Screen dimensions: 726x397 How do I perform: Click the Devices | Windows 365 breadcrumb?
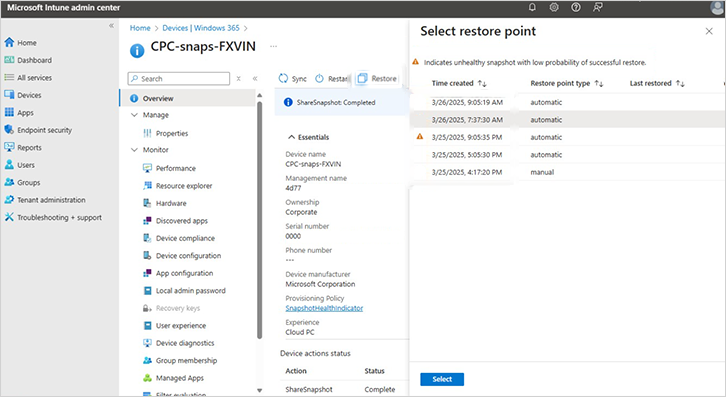pyautogui.click(x=201, y=28)
